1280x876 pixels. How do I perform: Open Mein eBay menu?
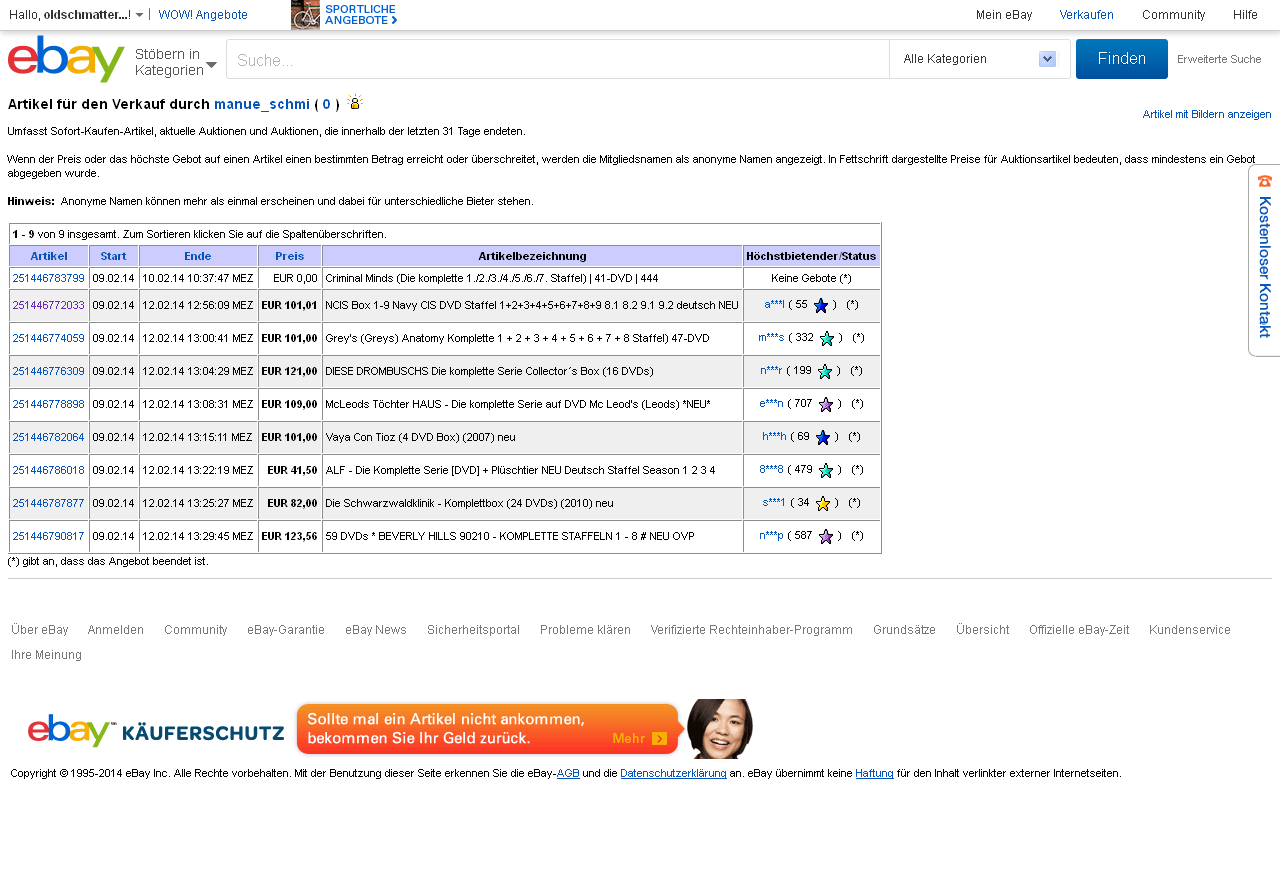pos(1004,15)
